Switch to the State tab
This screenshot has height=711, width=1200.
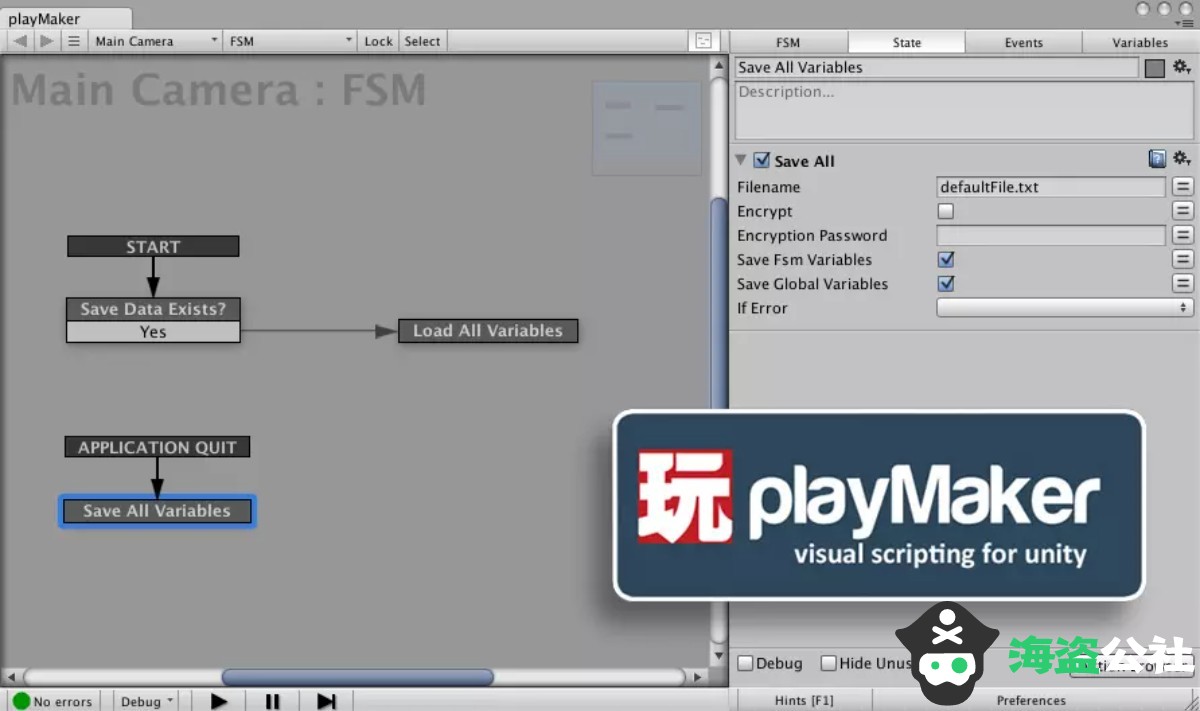pos(907,42)
